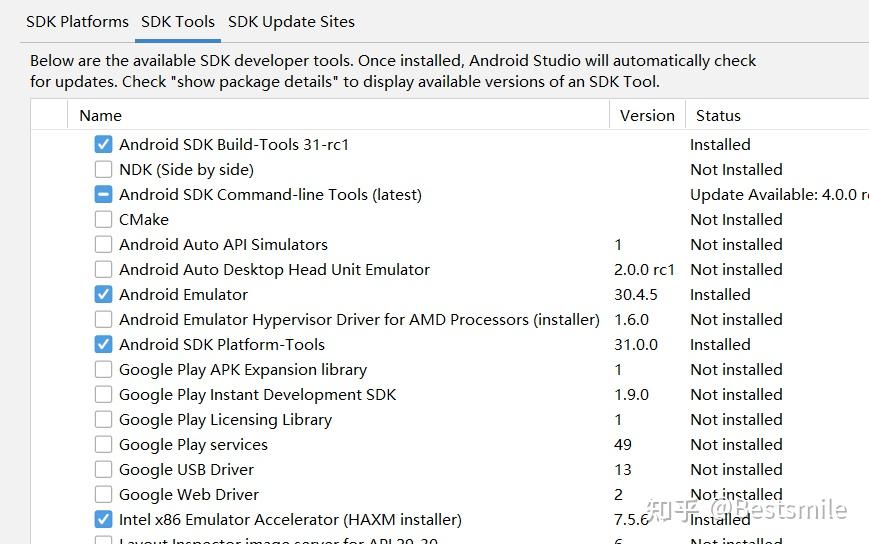Image resolution: width=869 pixels, height=544 pixels.
Task: Sort by the Version column header
Action: [x=647, y=115]
